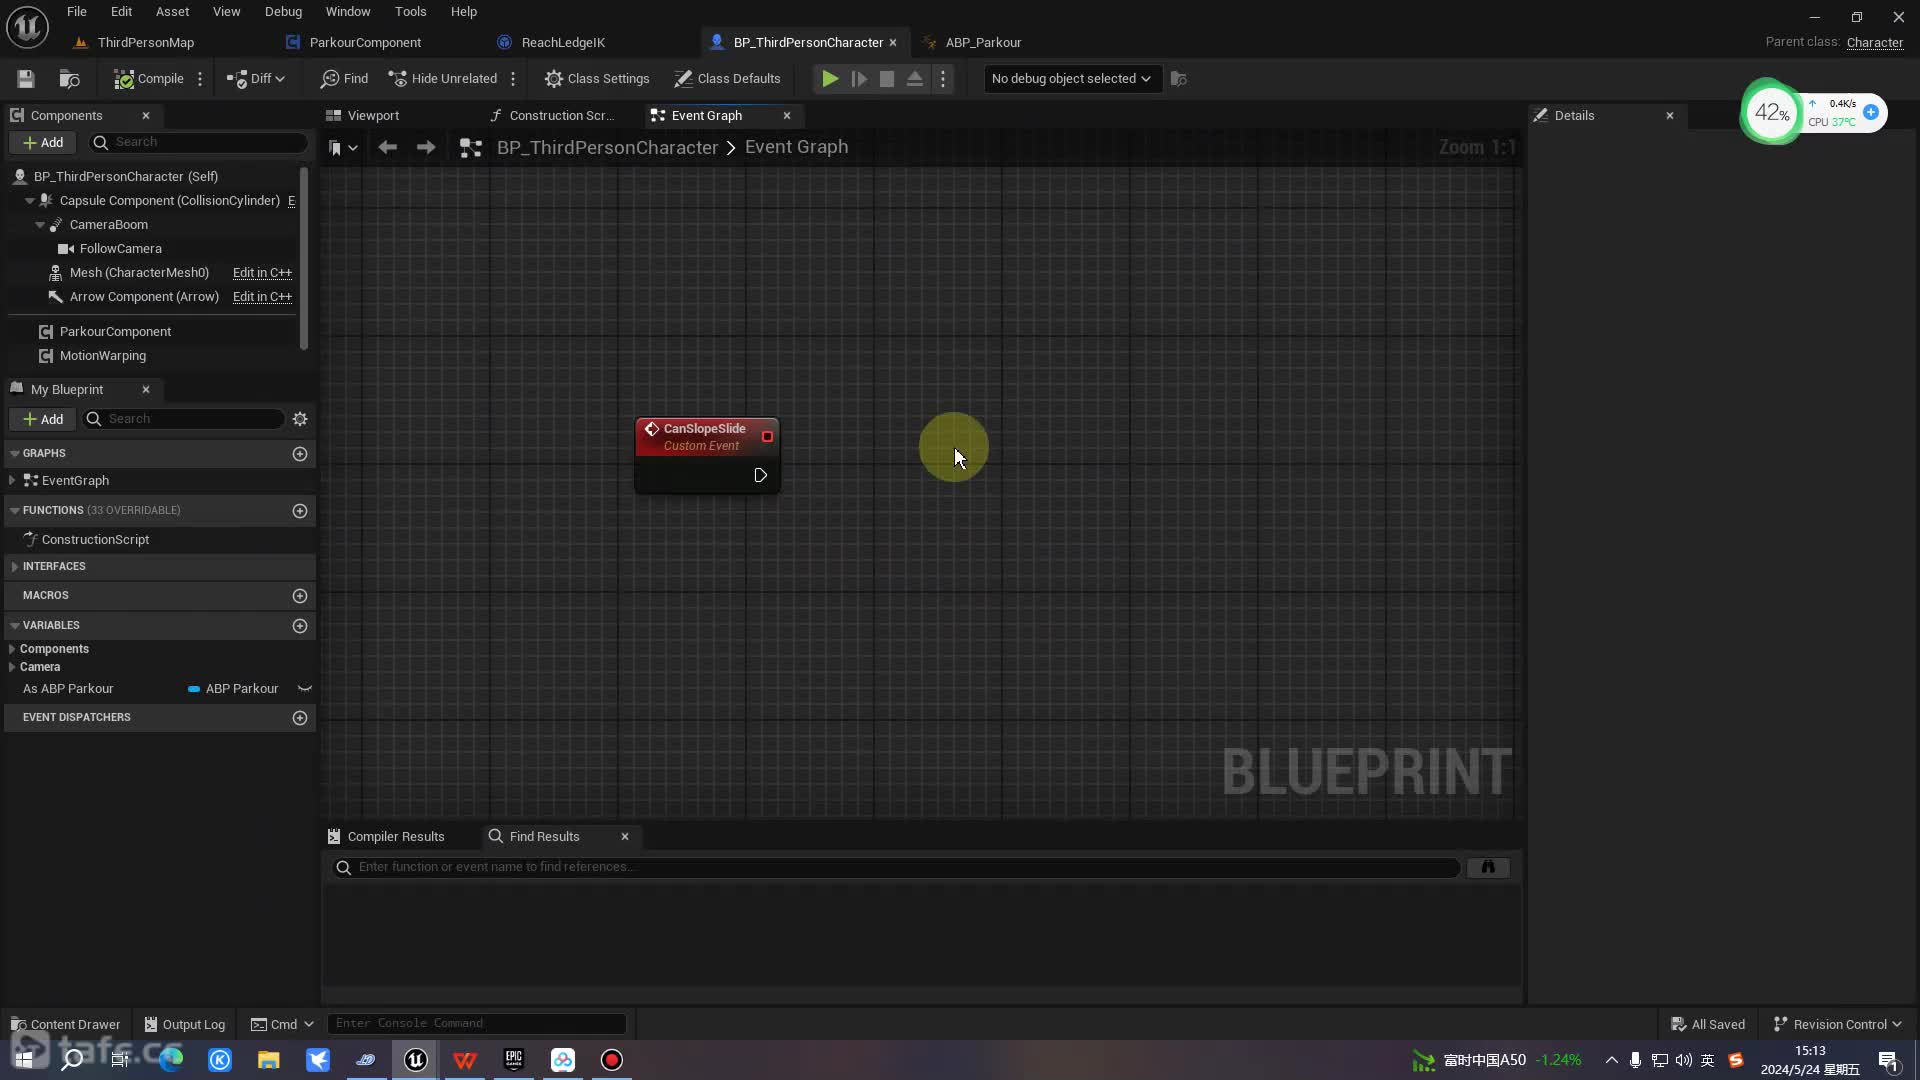Viewport: 1920px width, 1080px height.
Task: Open the Tools menu
Action: pos(410,12)
